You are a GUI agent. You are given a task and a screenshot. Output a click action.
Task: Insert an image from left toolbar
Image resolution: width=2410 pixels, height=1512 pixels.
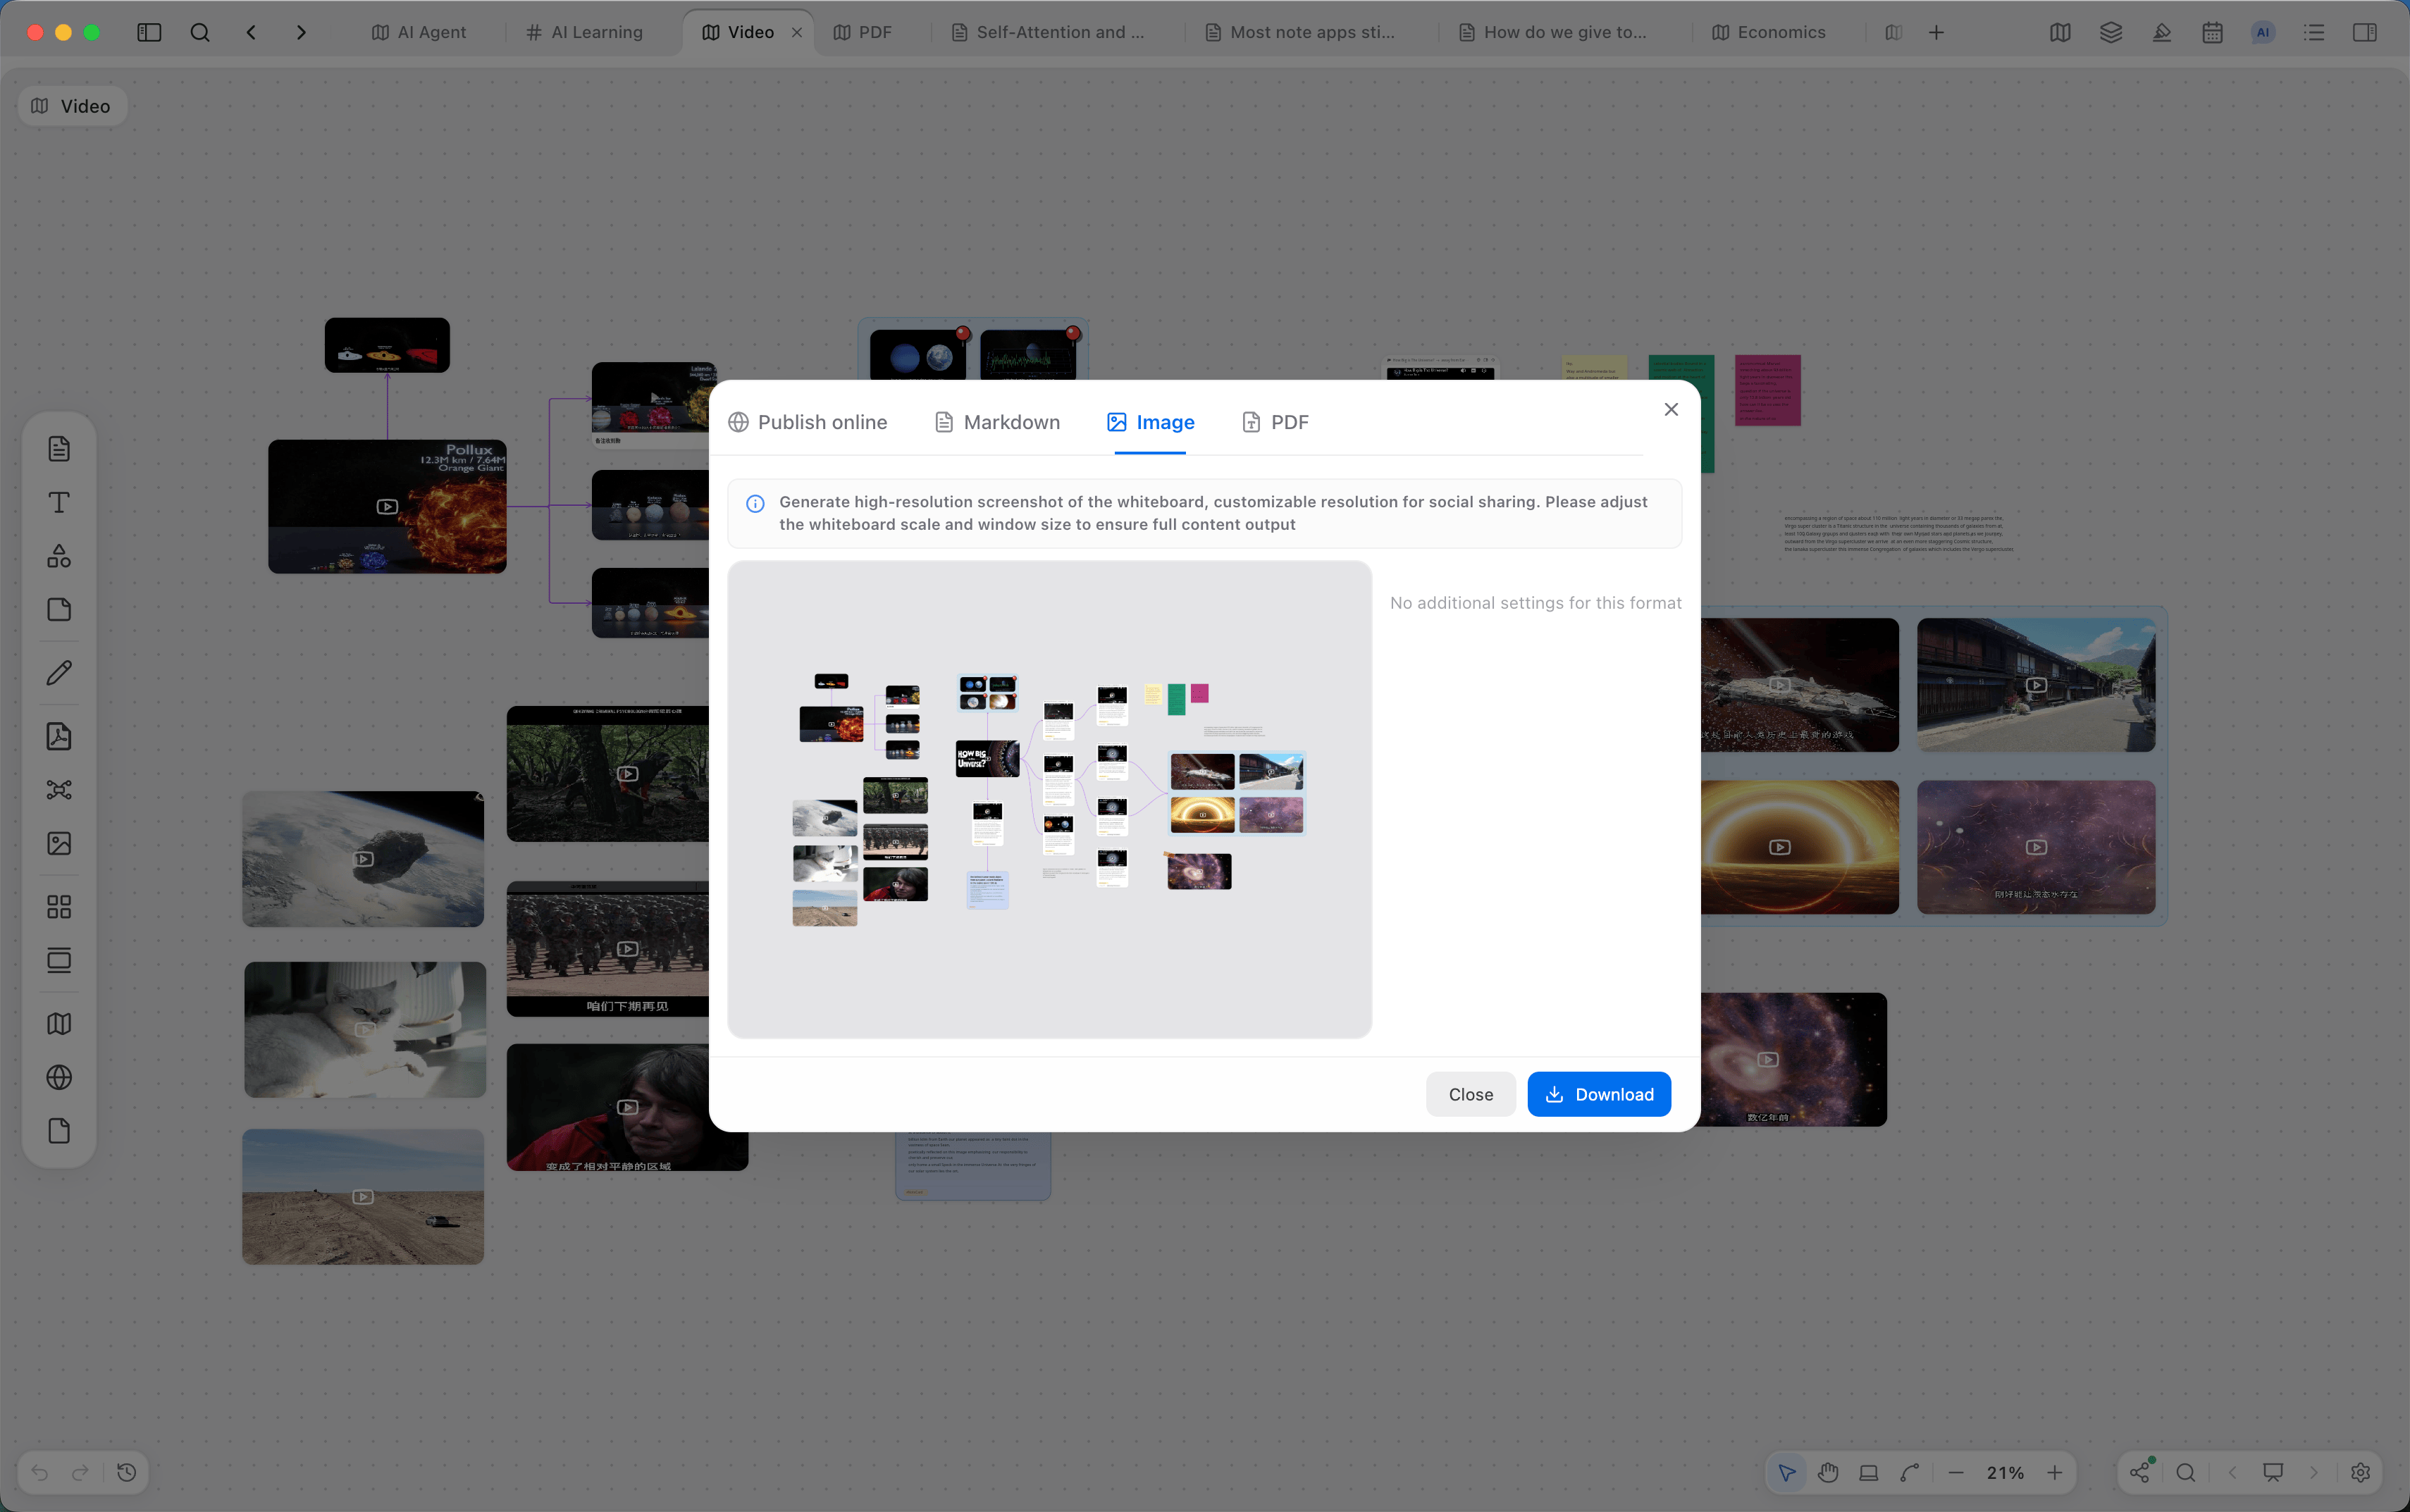point(59,843)
